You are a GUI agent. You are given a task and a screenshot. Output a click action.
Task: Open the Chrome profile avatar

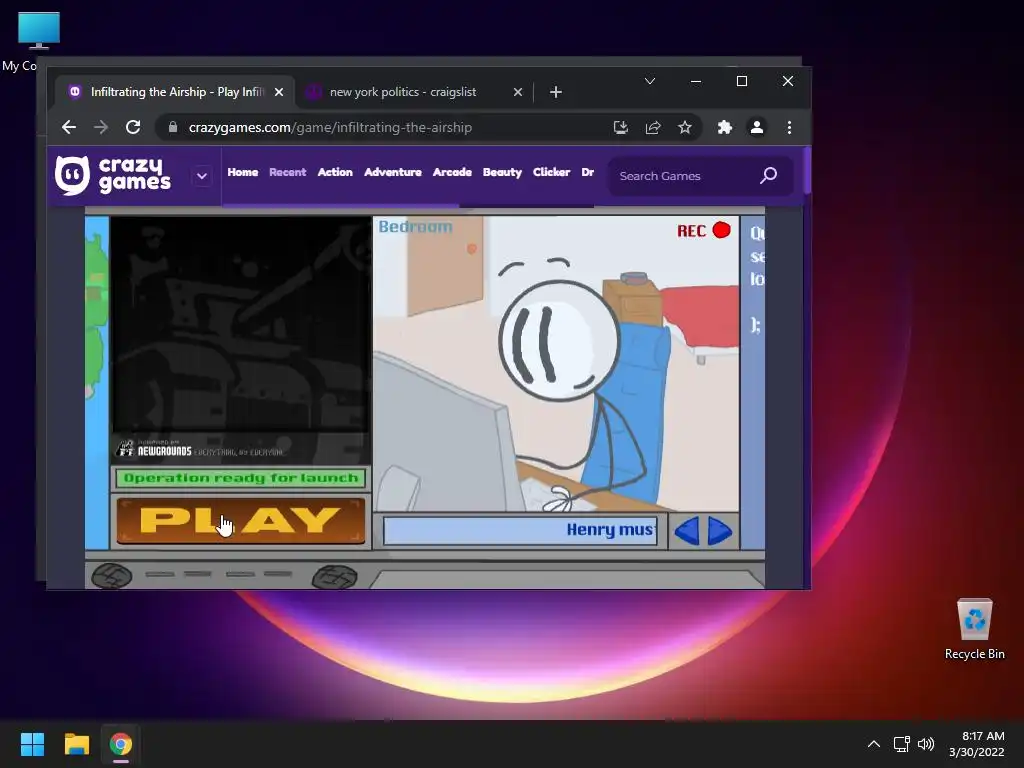[x=757, y=127]
